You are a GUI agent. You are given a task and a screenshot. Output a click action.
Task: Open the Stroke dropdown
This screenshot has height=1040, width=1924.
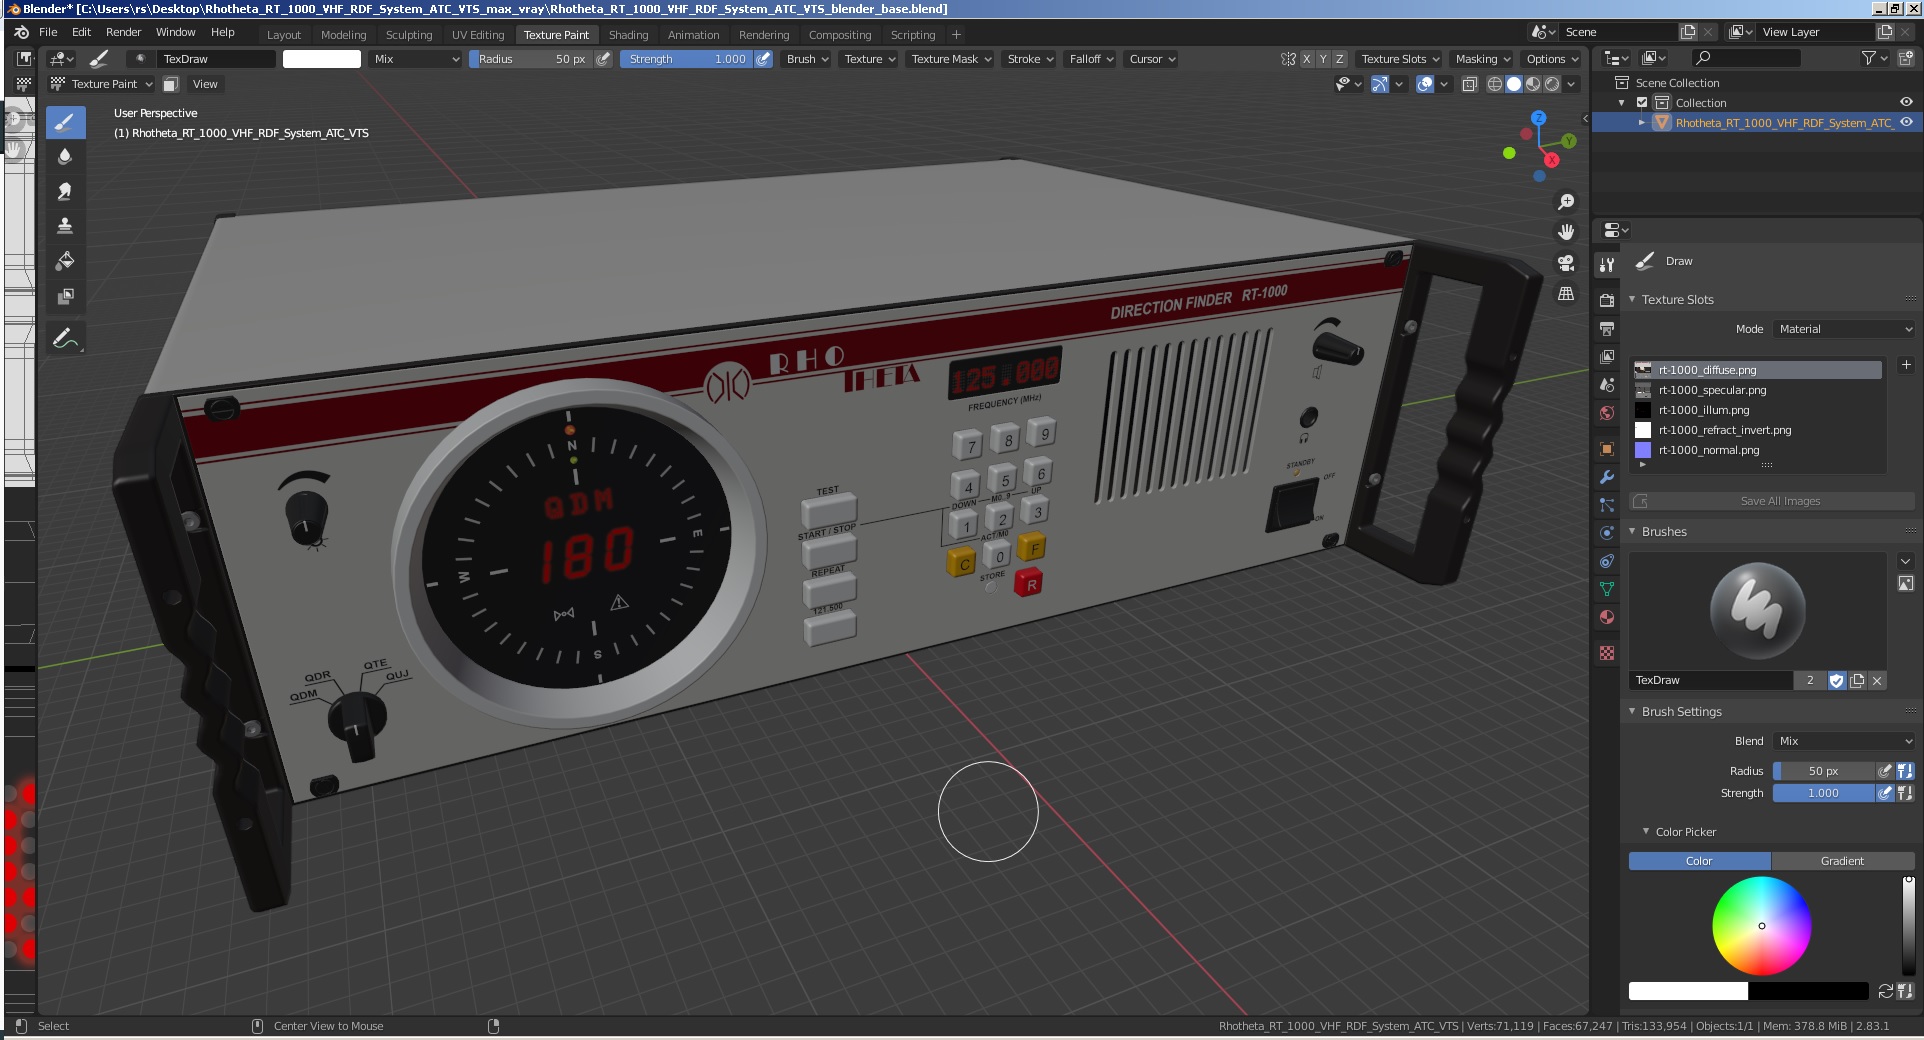point(1030,59)
